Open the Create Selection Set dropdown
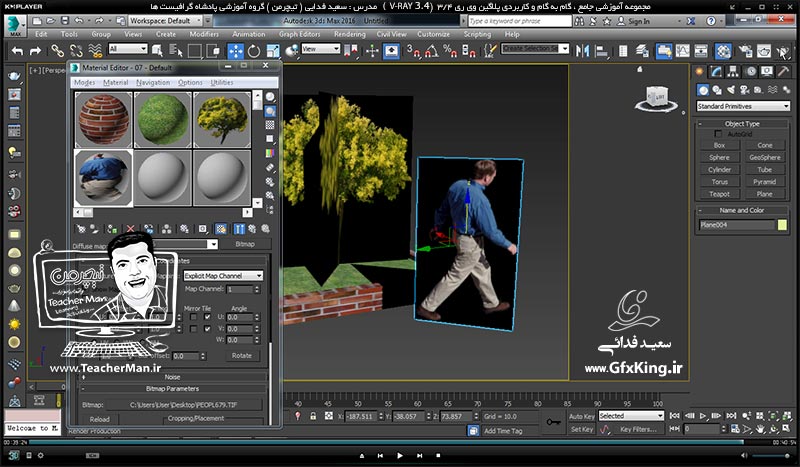This screenshot has height=467, width=800. click(x=535, y=48)
